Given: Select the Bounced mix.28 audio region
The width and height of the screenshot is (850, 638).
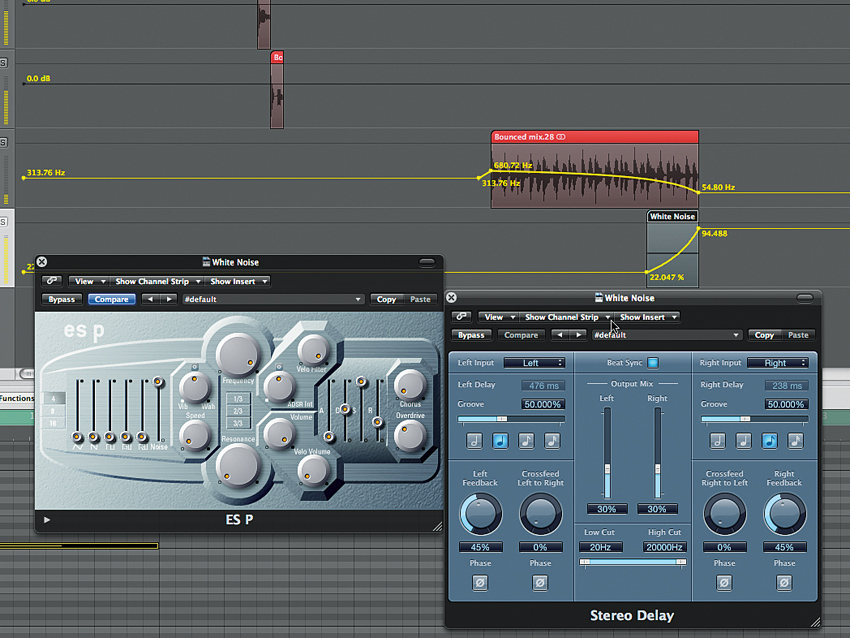Looking at the screenshot, I should pos(595,169).
